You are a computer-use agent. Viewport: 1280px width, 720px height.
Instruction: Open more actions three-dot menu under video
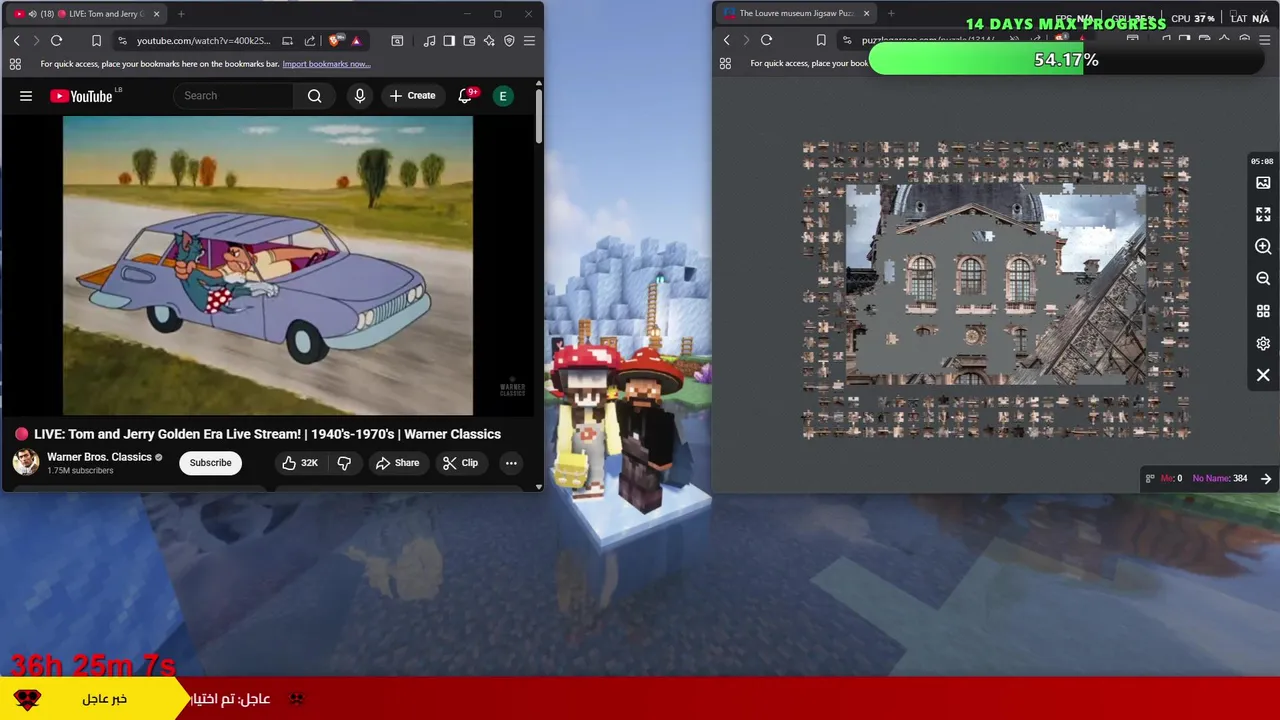pyautogui.click(x=511, y=463)
